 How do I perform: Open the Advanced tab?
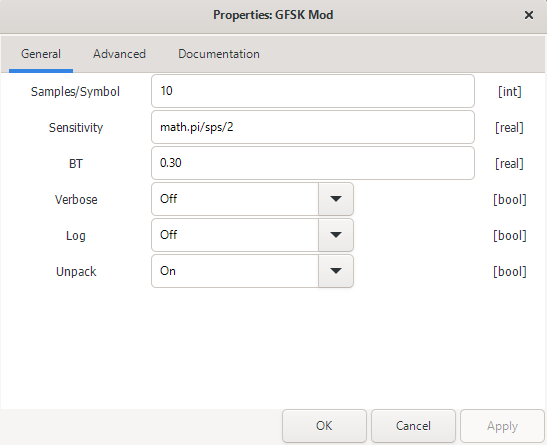[x=119, y=54]
